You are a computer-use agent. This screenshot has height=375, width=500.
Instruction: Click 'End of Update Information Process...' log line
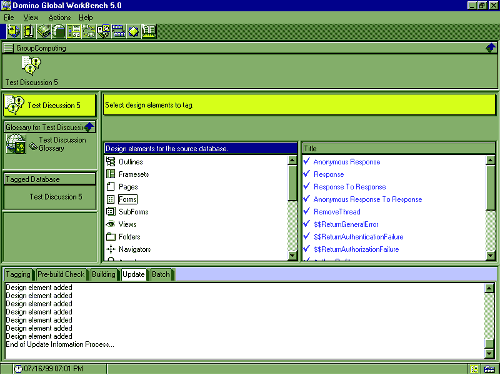click(x=60, y=344)
